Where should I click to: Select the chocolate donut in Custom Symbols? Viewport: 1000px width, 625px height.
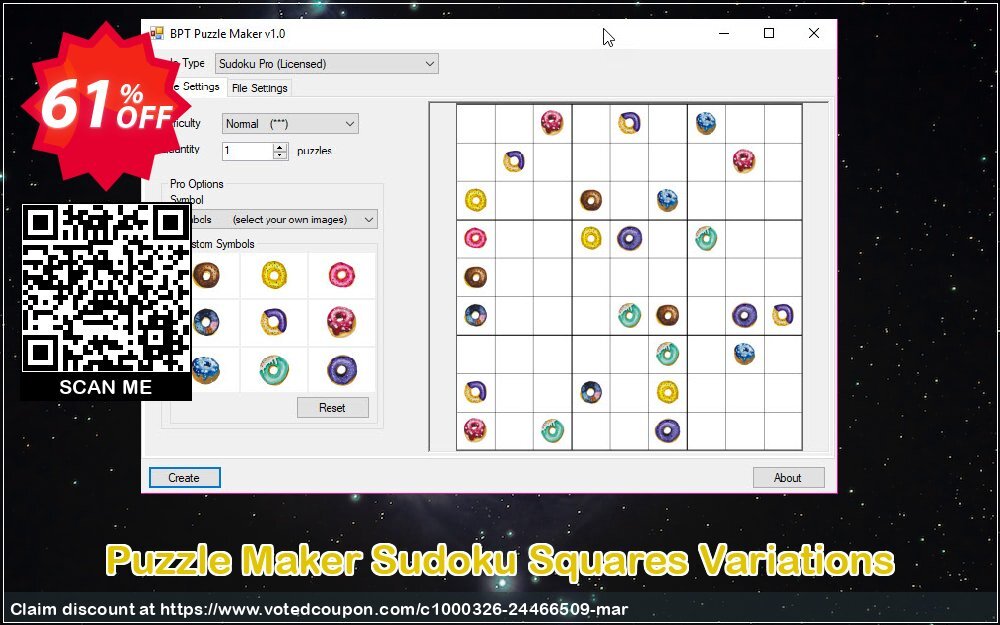pos(205,276)
